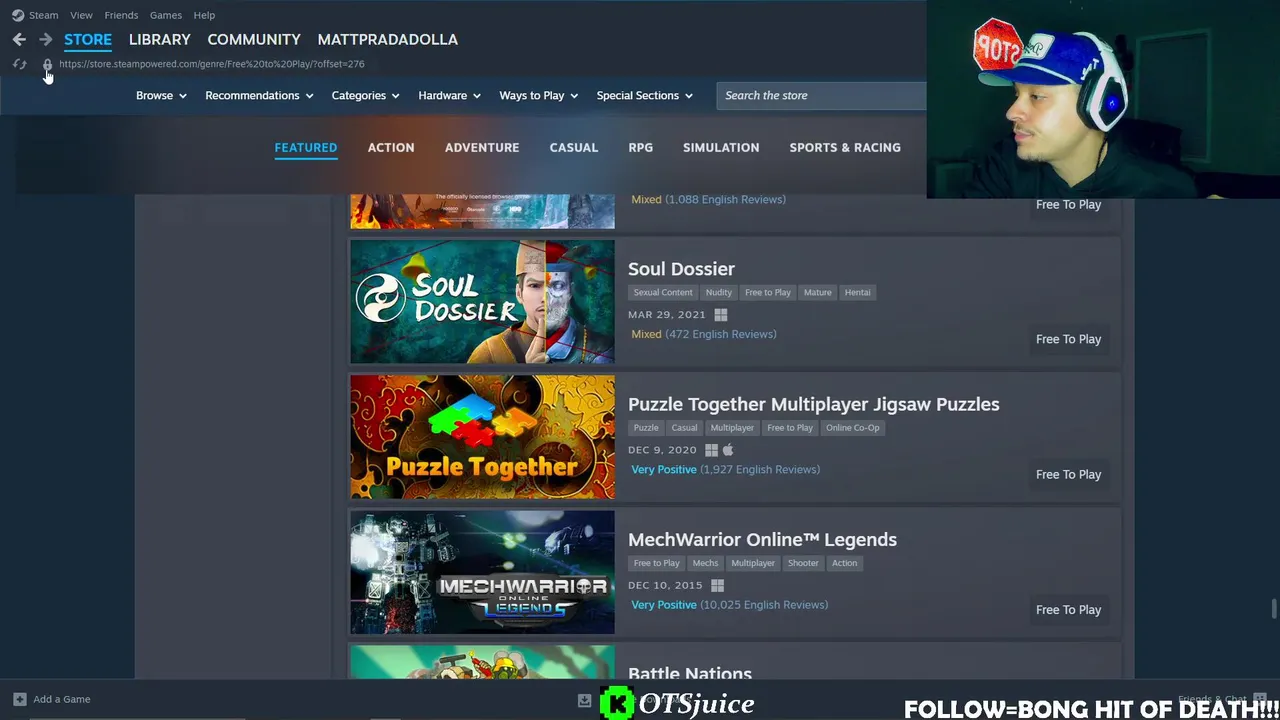This screenshot has width=1280, height=720.
Task: Open the Steam menu
Action: tap(43, 15)
